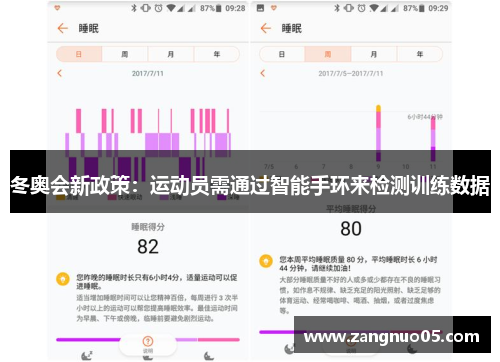Tap the Wi-Fi icon in left status bar
Screen dimensions: 500x362
[171, 8]
